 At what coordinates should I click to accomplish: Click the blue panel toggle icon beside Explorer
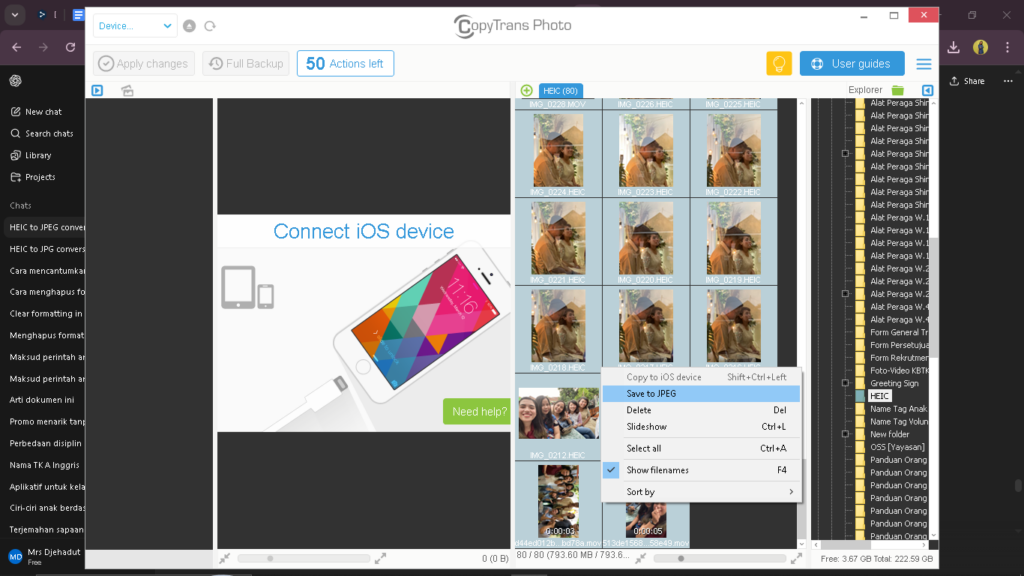click(928, 91)
